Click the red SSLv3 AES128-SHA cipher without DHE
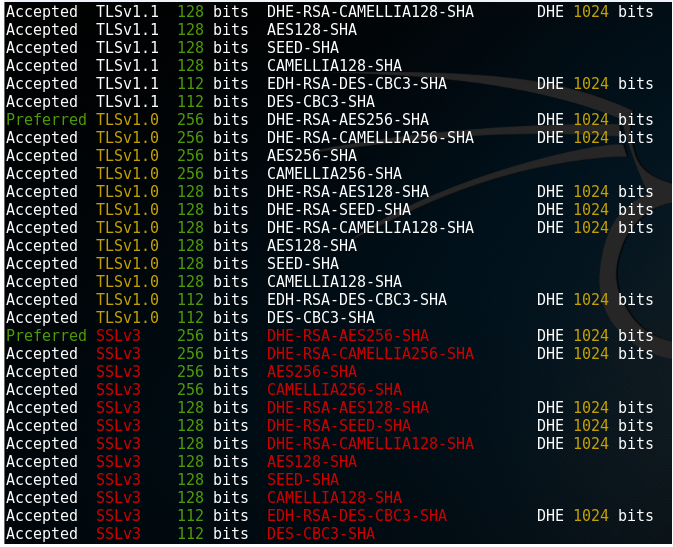Screen dimensions: 673x547 312,462
